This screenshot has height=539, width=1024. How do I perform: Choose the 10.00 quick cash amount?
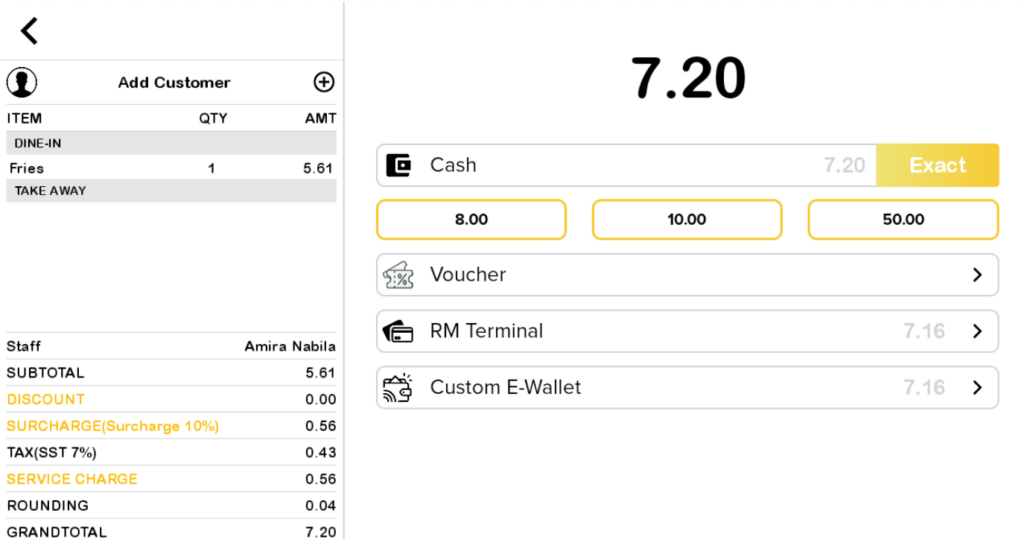tap(687, 220)
